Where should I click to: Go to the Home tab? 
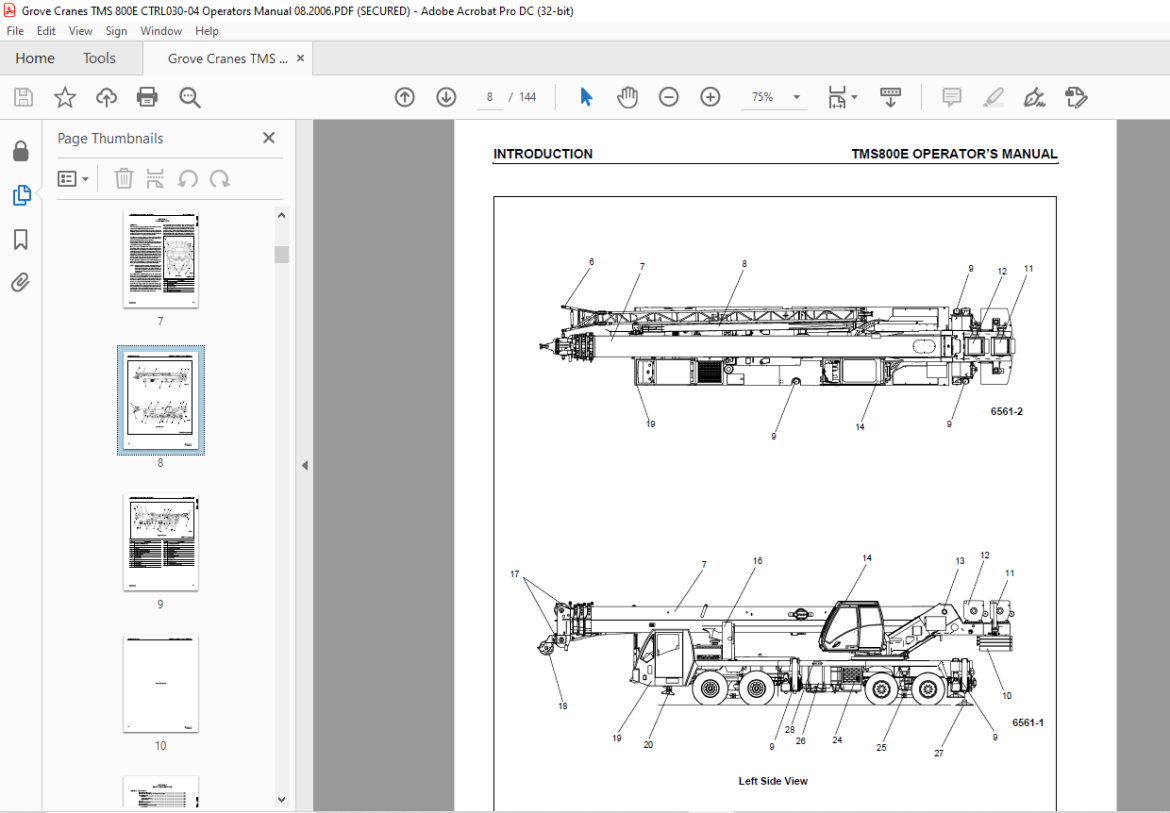pyautogui.click(x=35, y=58)
